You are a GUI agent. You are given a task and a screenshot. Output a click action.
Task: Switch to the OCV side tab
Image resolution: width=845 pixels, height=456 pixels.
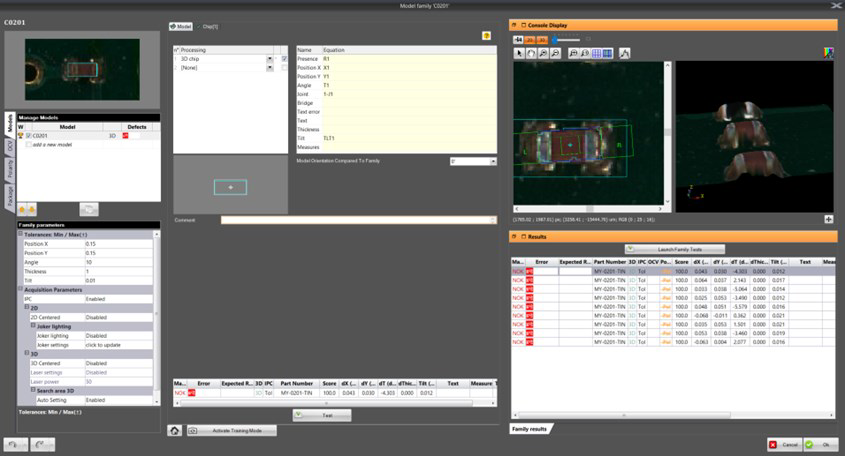pos(10,146)
